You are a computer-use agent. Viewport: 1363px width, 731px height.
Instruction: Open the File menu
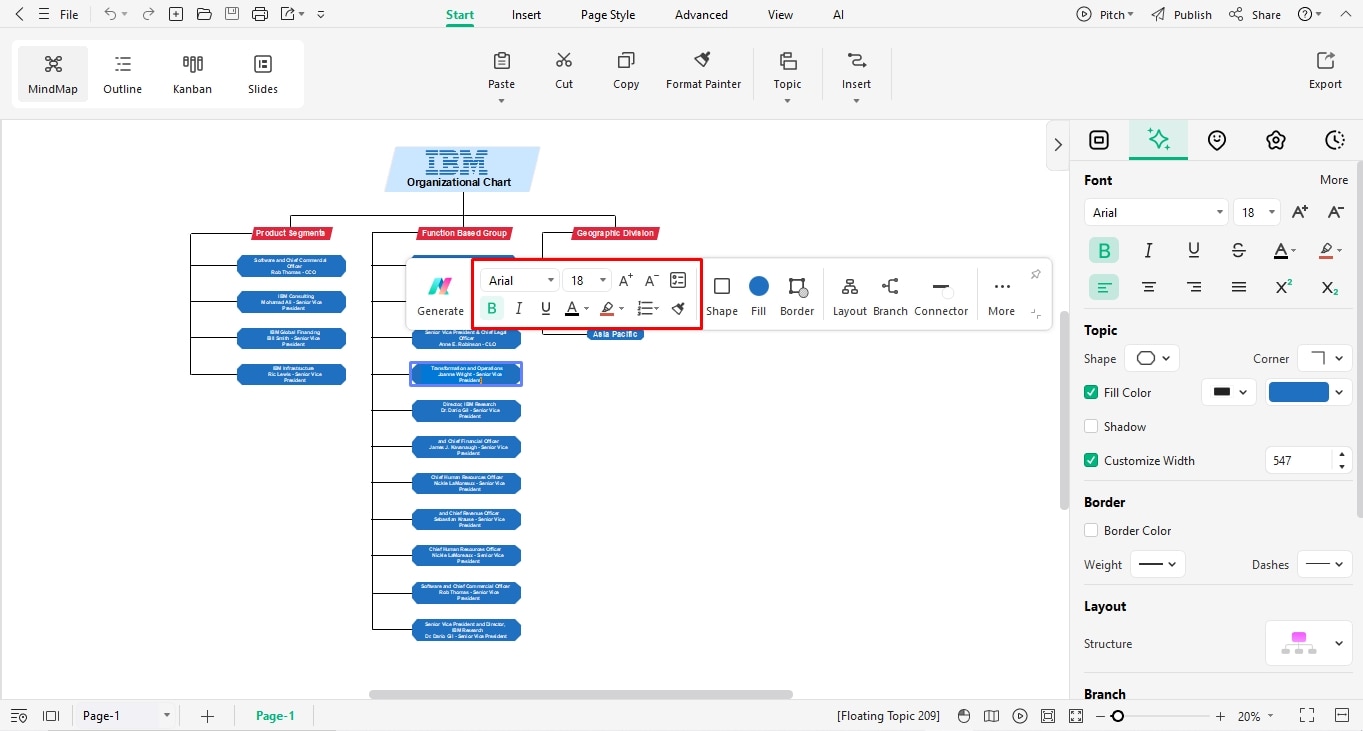(69, 15)
